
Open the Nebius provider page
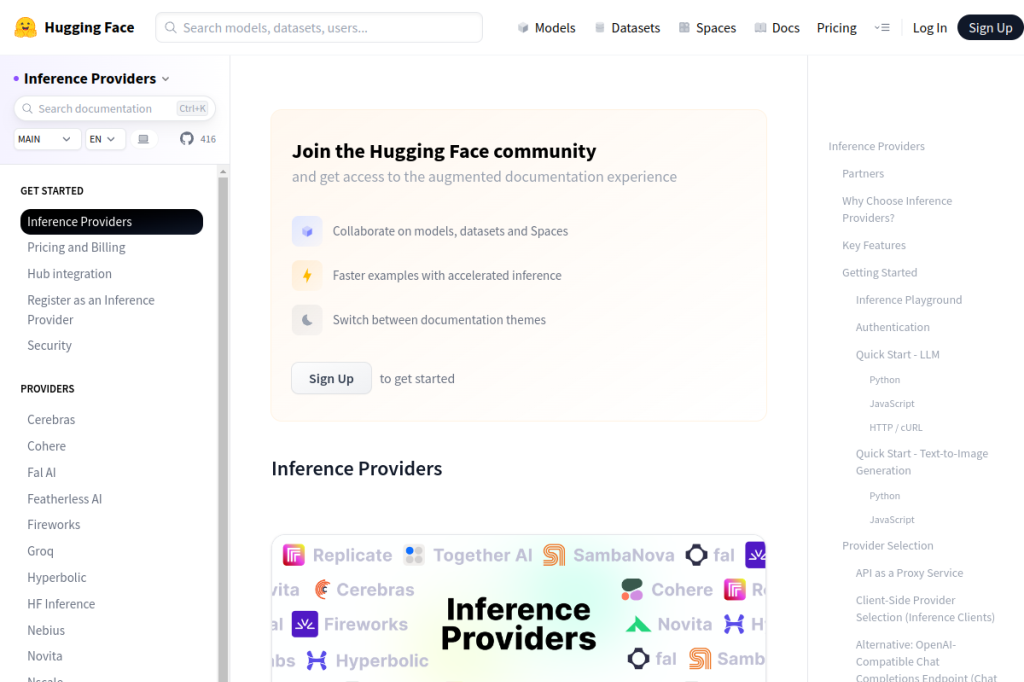coord(46,630)
